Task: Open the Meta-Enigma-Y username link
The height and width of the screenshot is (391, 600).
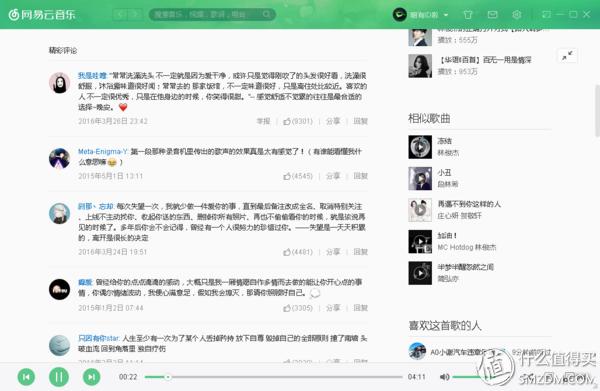Action: [x=103, y=152]
